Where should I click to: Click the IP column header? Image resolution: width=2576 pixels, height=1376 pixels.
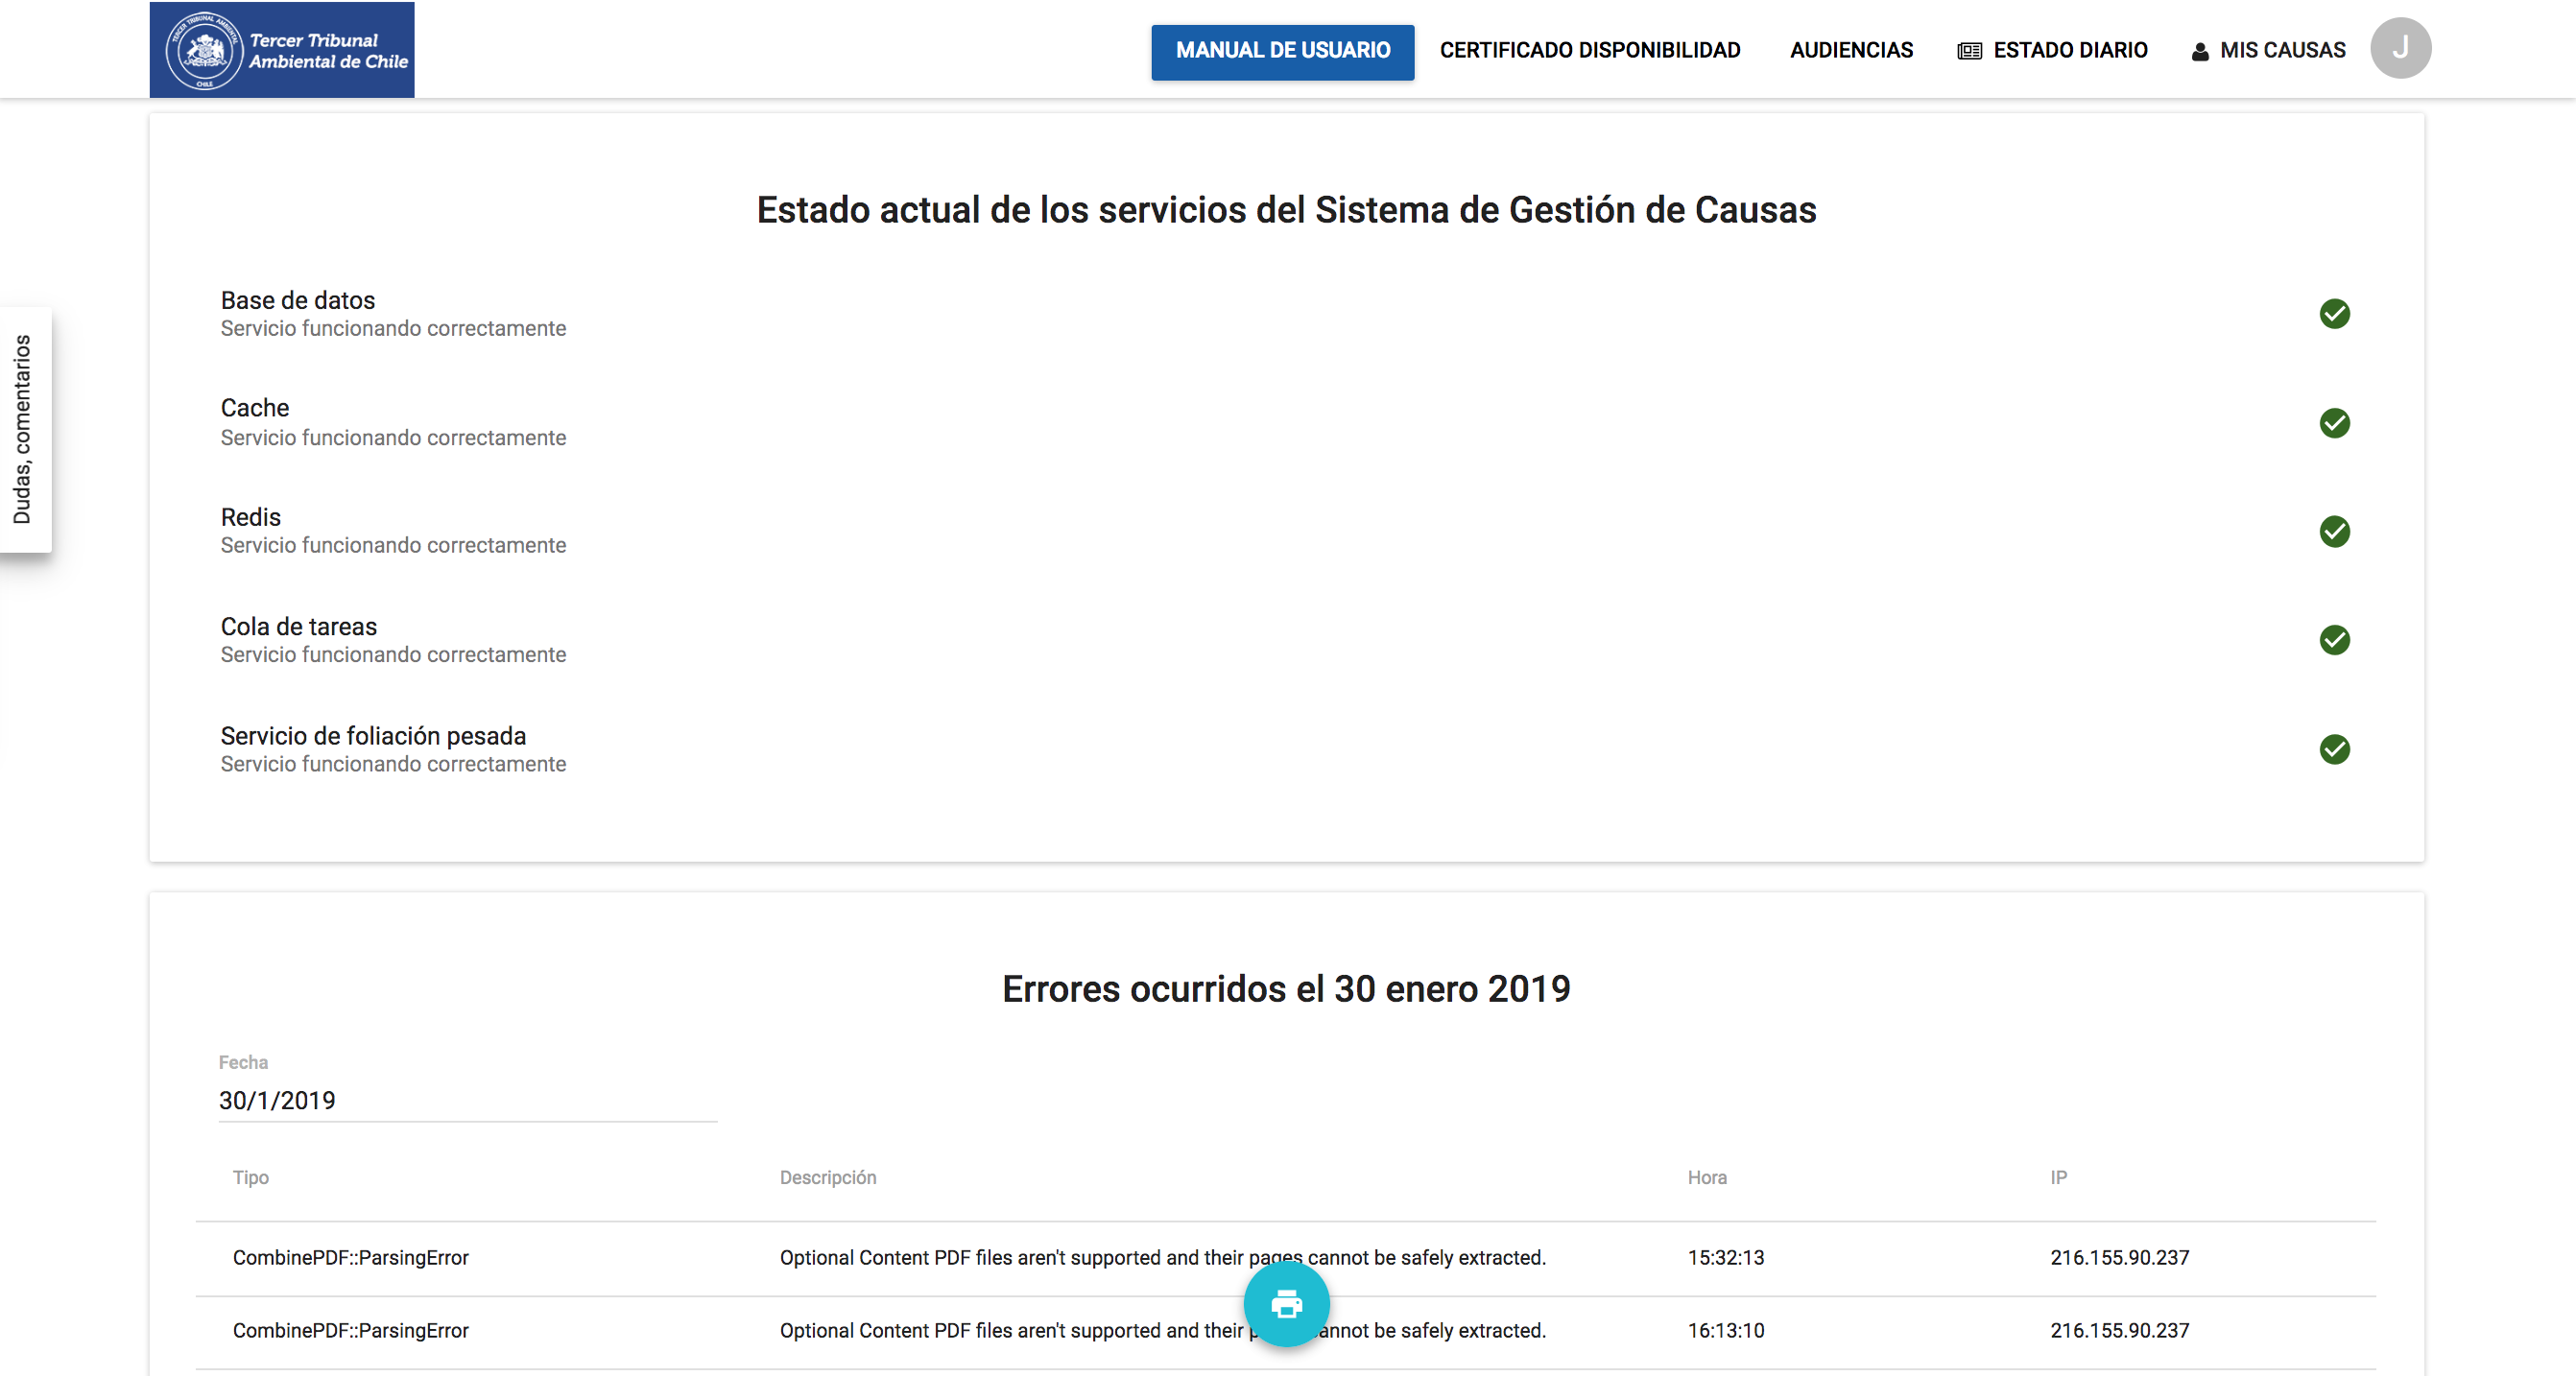click(x=2058, y=1177)
